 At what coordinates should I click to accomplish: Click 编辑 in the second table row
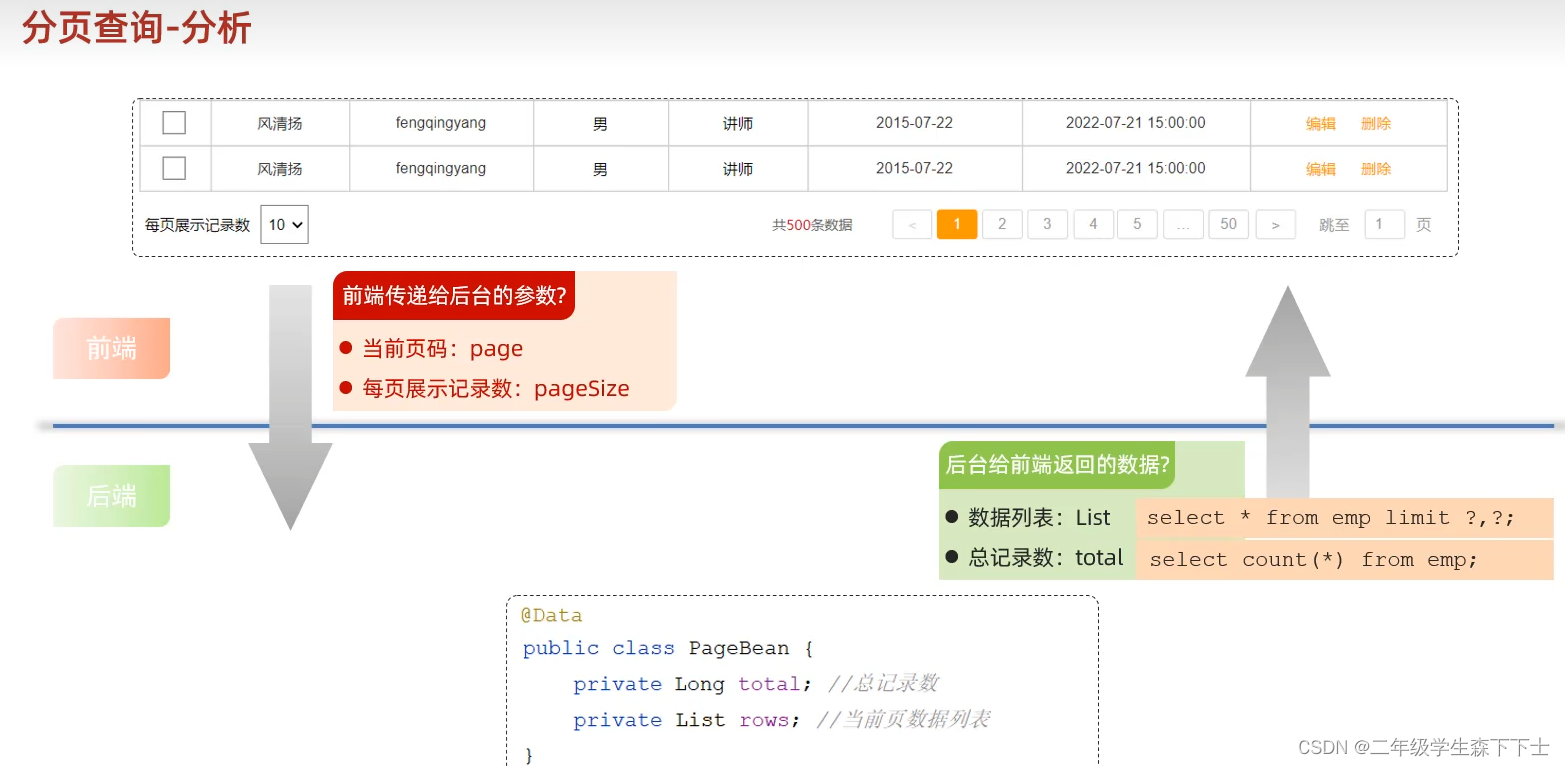(x=1321, y=169)
